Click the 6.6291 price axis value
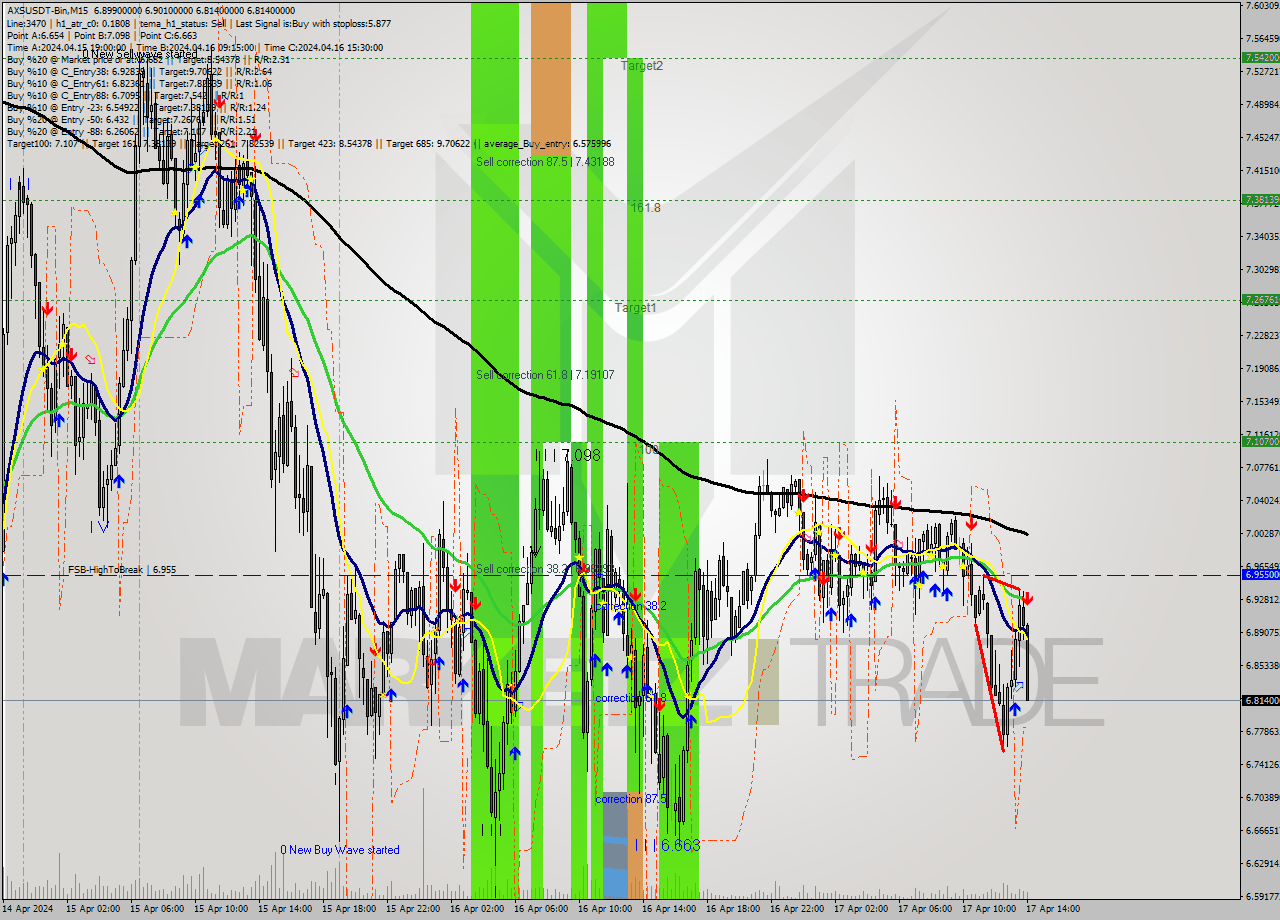 [1262, 863]
